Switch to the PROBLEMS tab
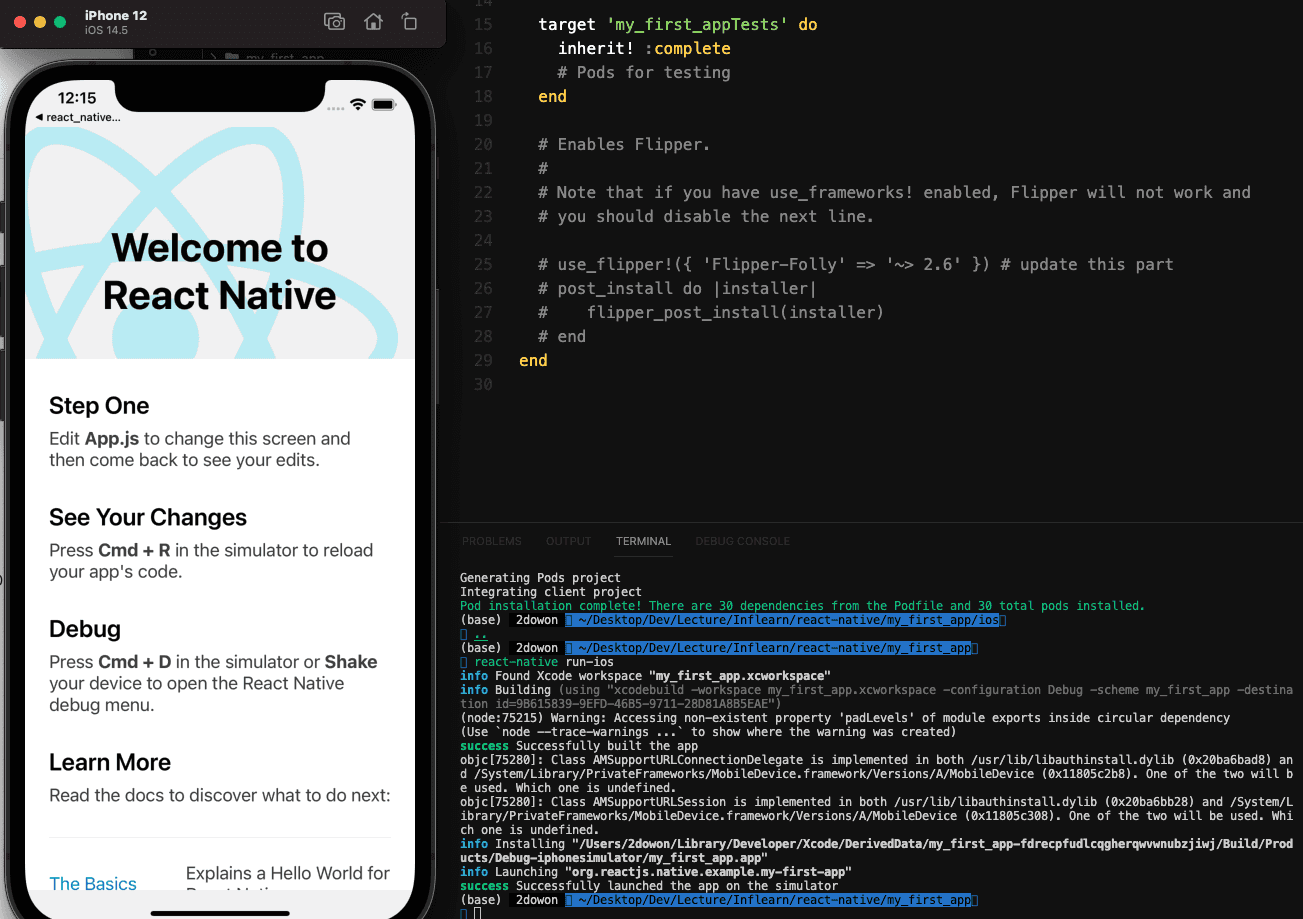 pos(491,541)
